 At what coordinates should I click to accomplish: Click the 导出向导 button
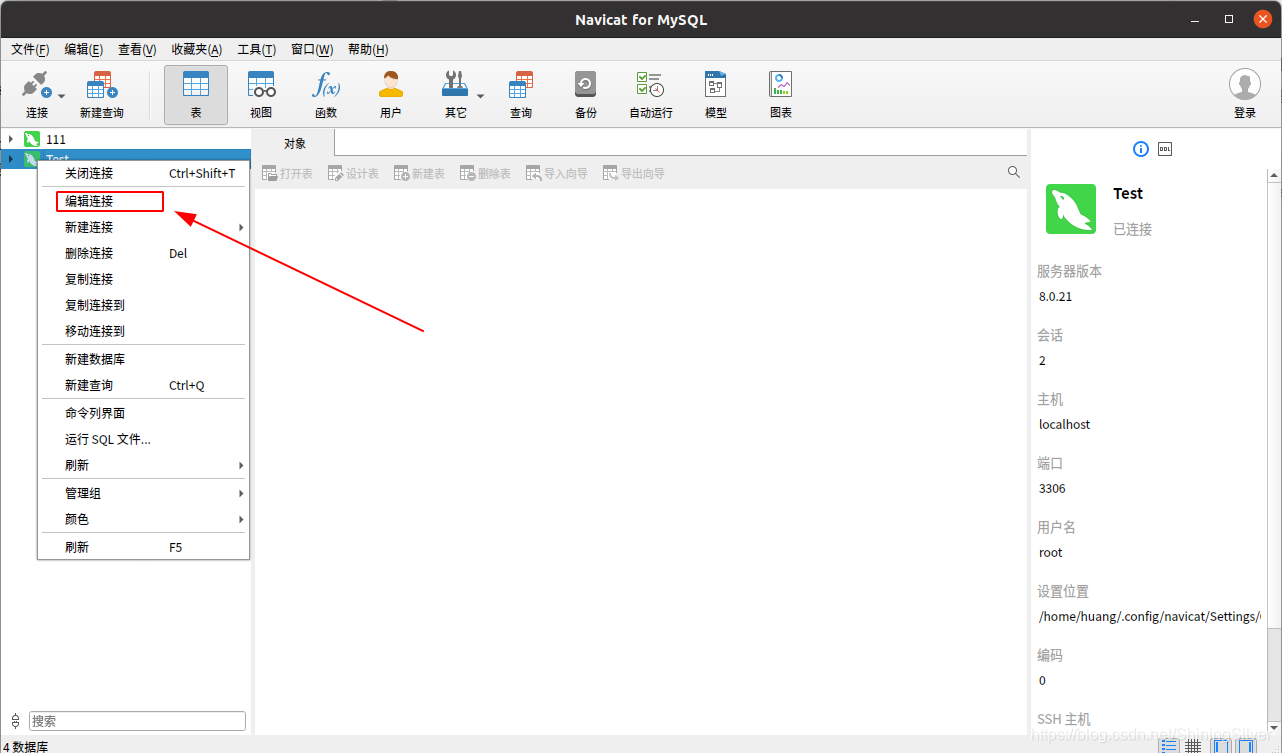coord(633,173)
